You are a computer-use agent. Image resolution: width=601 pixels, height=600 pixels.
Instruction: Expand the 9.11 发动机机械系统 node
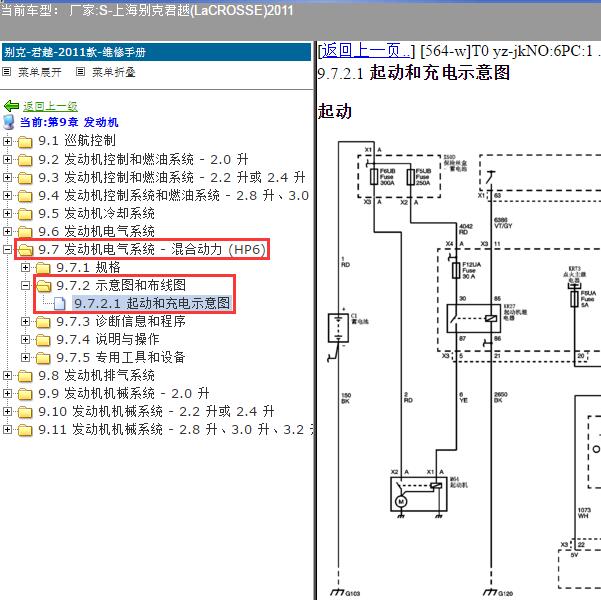7,429
